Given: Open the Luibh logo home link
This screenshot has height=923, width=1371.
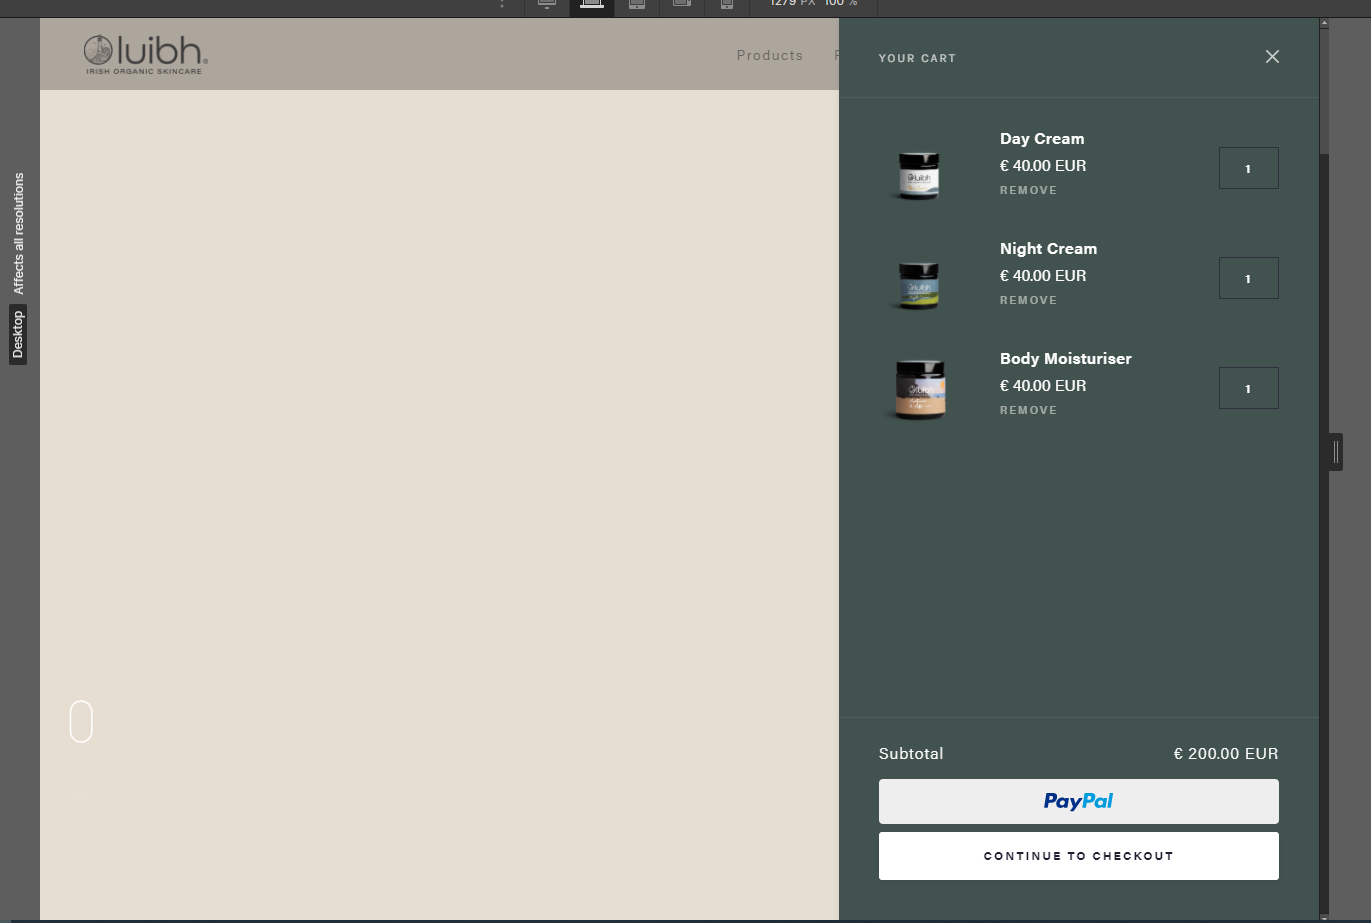Looking at the screenshot, I should tap(146, 55).
